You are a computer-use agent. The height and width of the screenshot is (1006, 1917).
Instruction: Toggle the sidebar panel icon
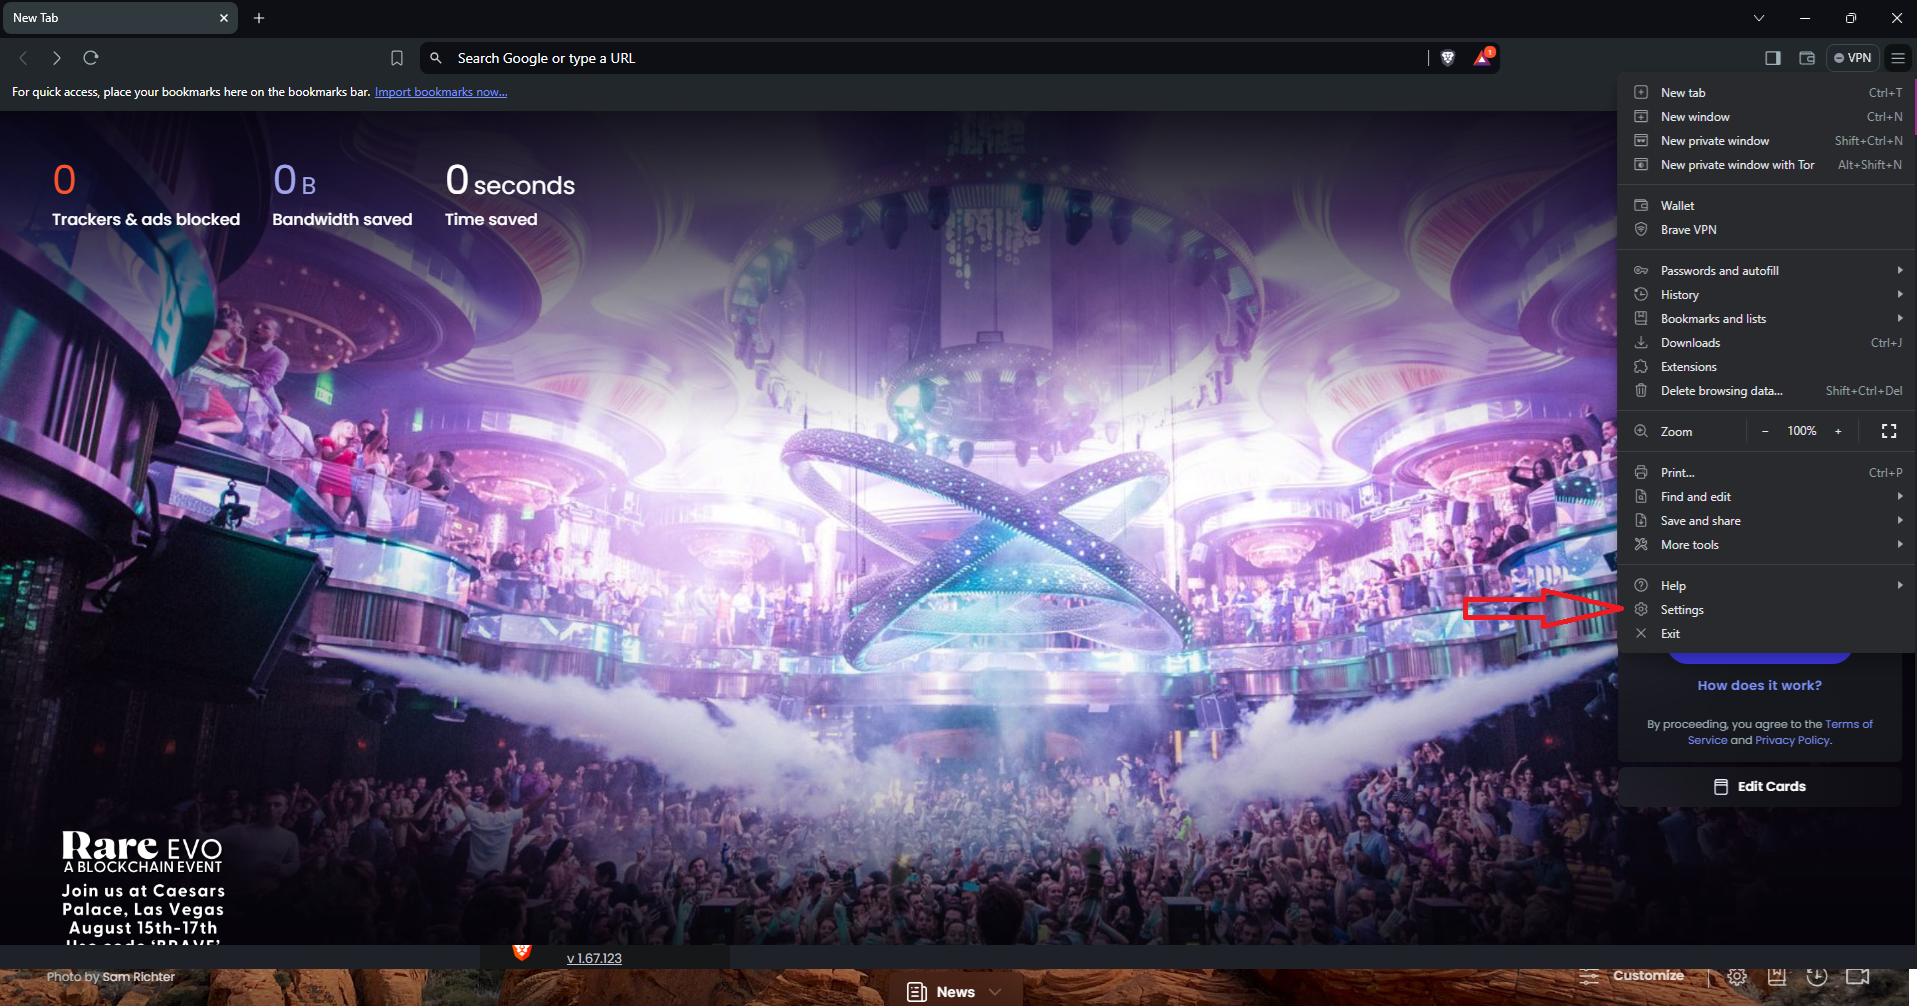click(x=1773, y=58)
